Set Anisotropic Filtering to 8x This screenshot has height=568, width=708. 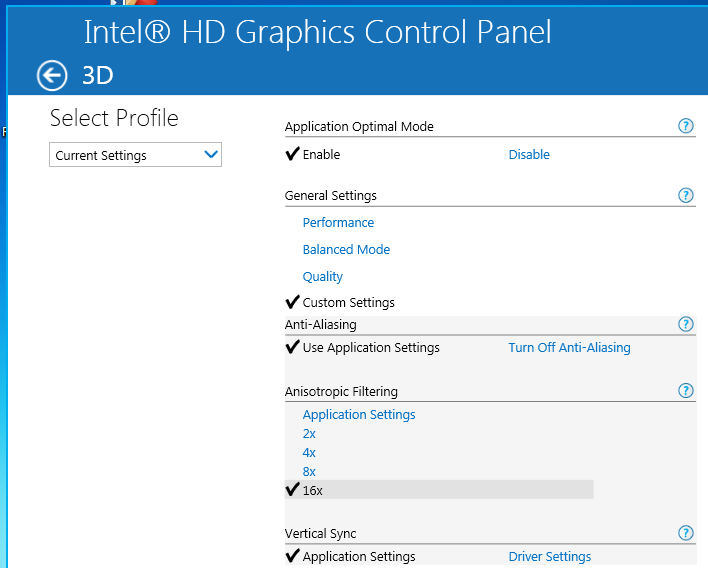point(309,472)
